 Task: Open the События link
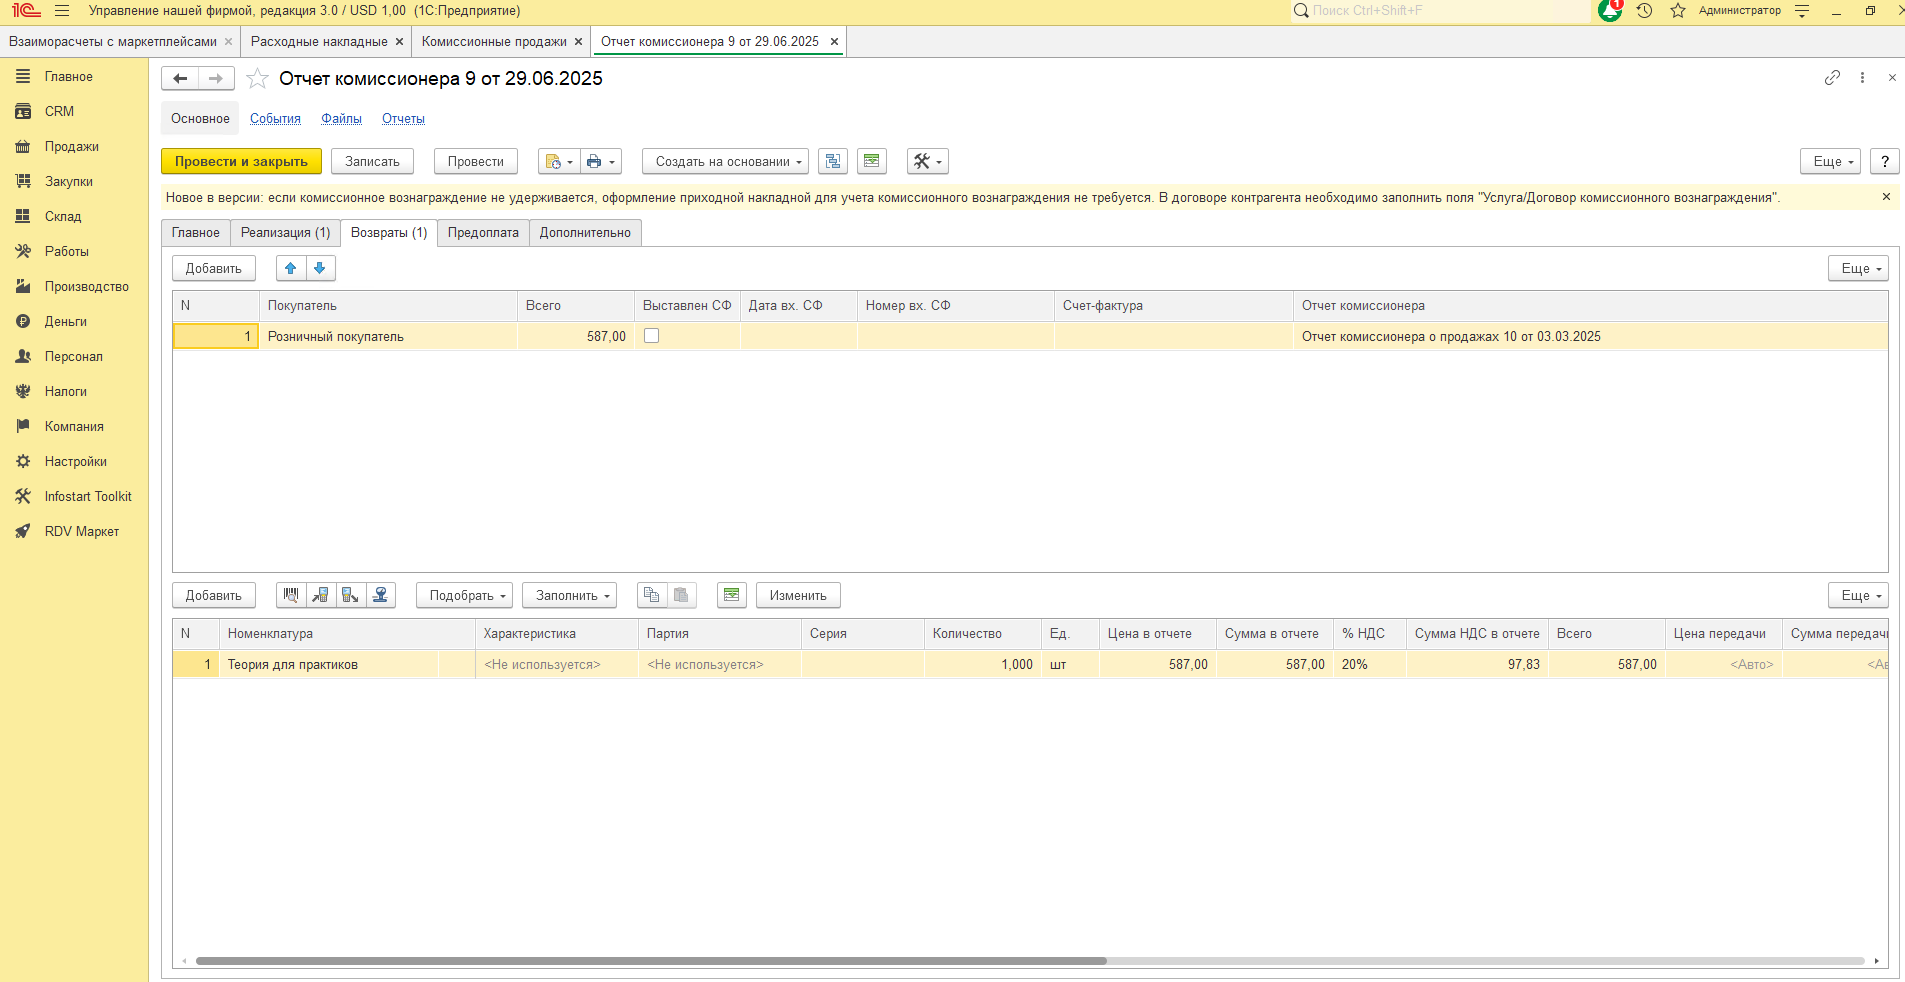pyautogui.click(x=275, y=119)
